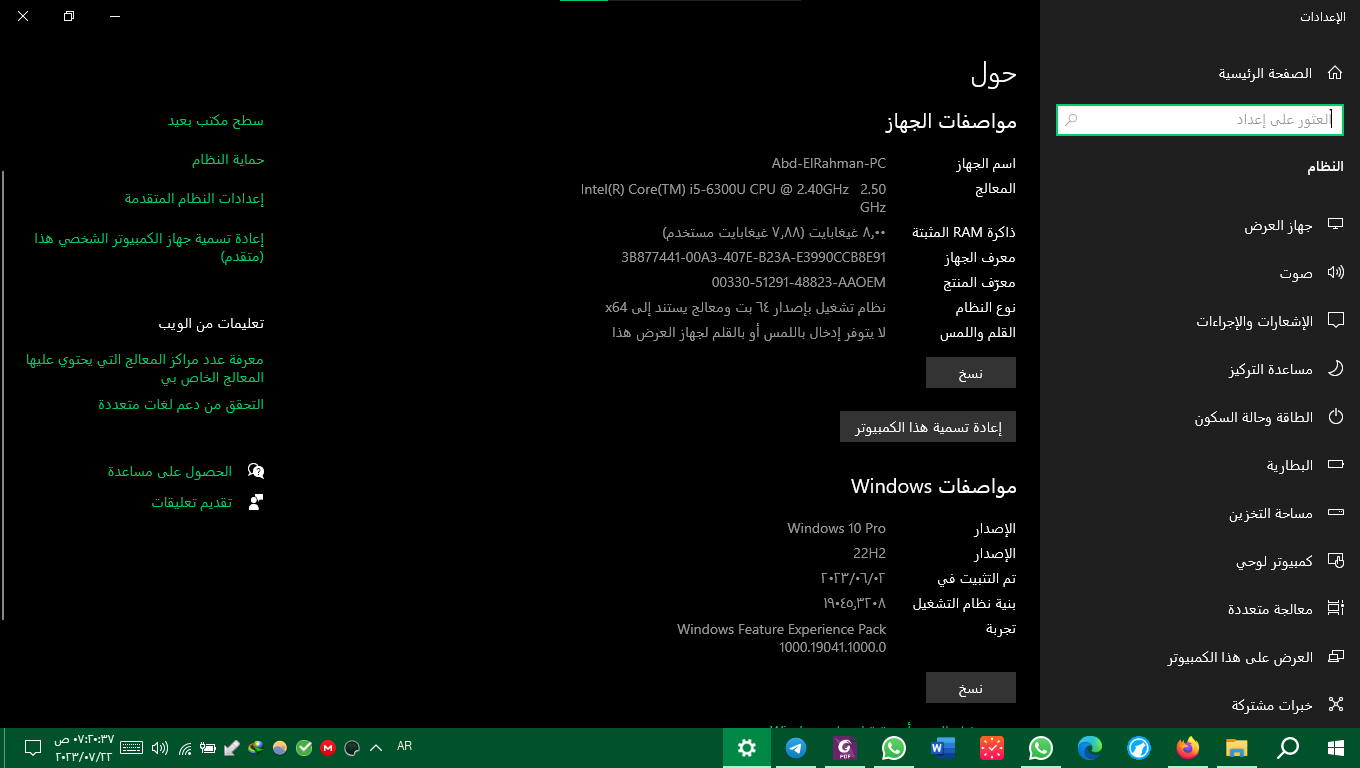The height and width of the screenshot is (768, 1360).
Task: Click Rename this PC (إعادة تسمية هذا الكمبيوتر)
Action: click(928, 427)
